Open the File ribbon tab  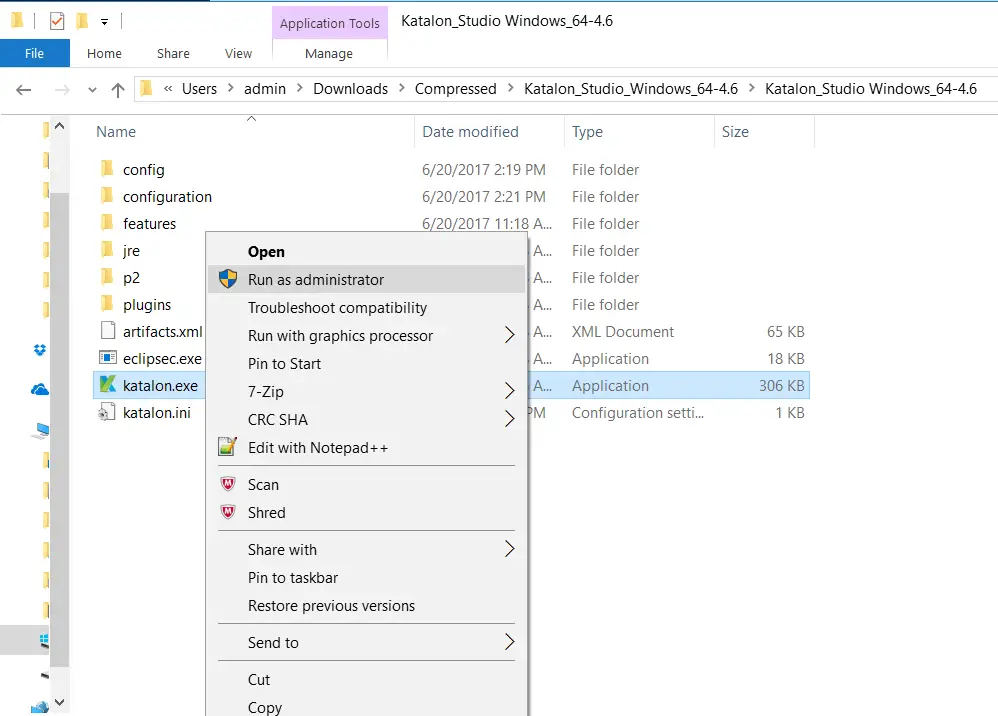coord(34,53)
